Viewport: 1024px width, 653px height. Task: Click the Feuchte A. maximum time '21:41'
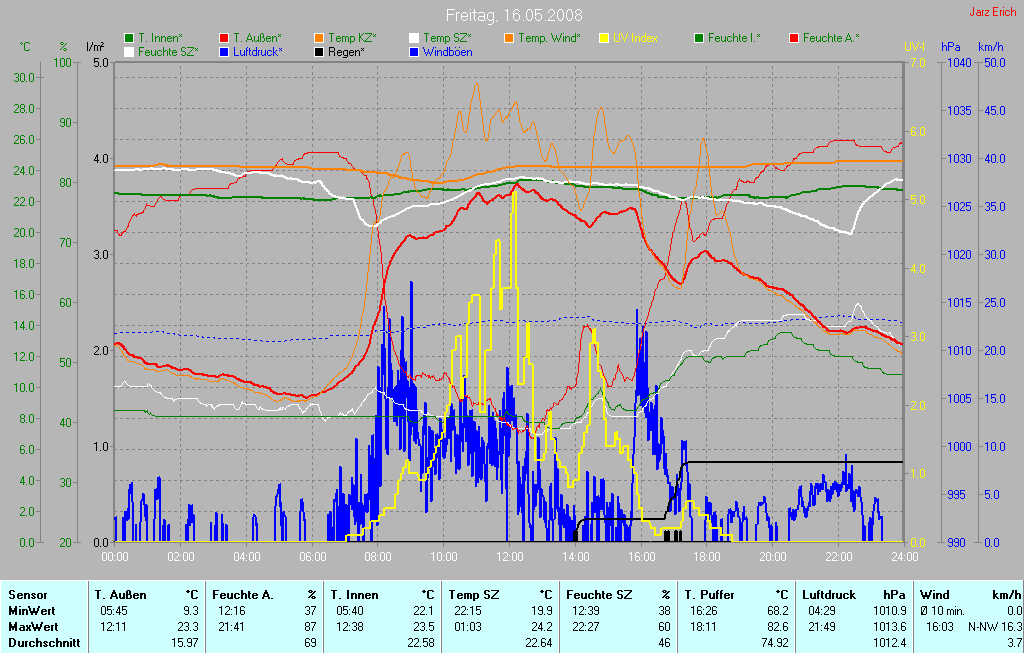pos(231,627)
